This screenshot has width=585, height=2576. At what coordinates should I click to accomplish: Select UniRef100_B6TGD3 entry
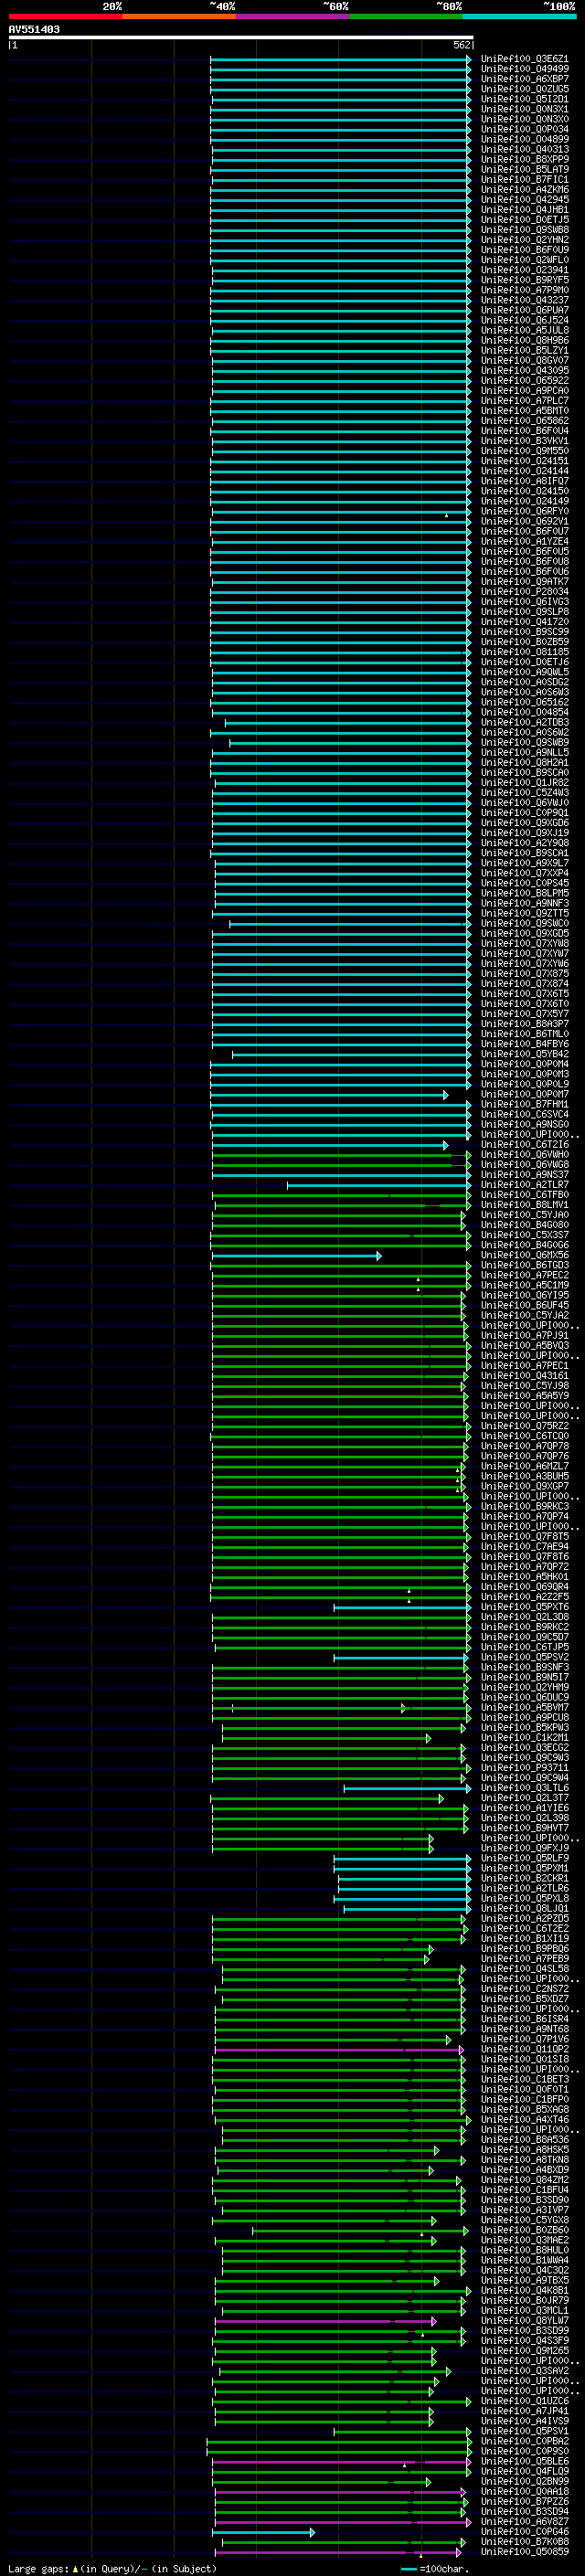click(525, 1265)
